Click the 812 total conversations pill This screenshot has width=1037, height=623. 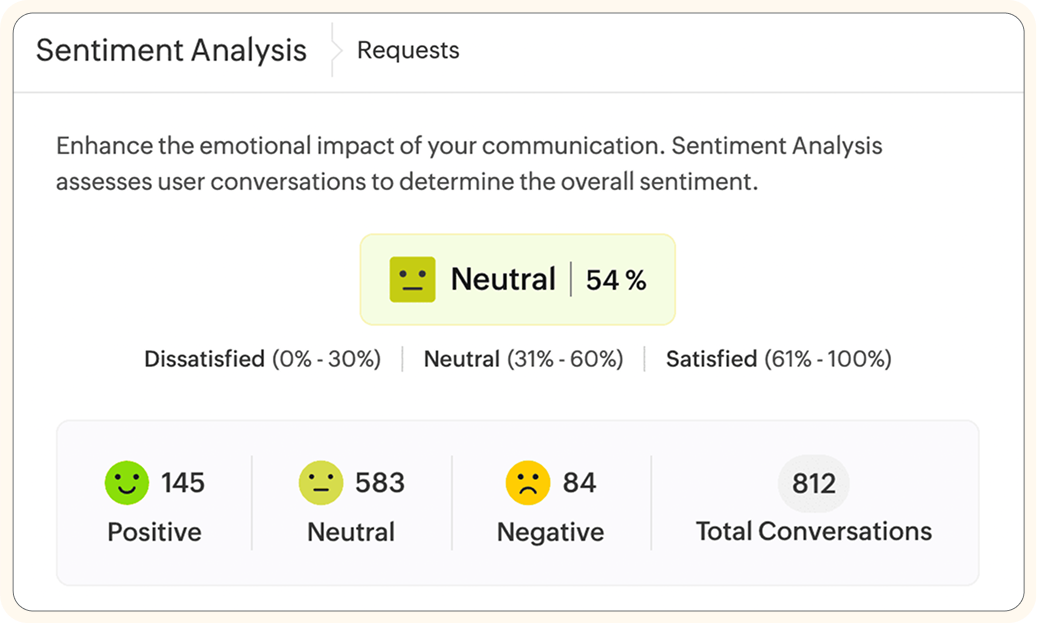tap(814, 484)
